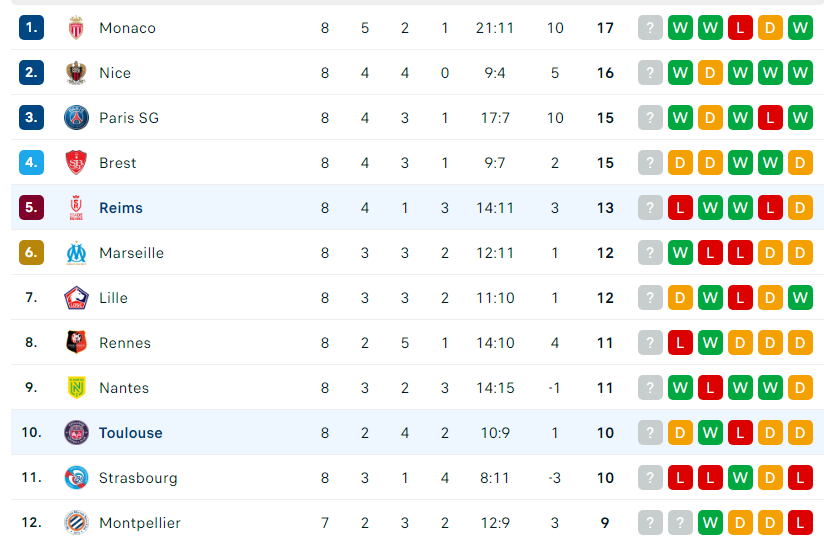Click Rennes' green W form badge
This screenshot has width=824, height=544.
point(710,343)
